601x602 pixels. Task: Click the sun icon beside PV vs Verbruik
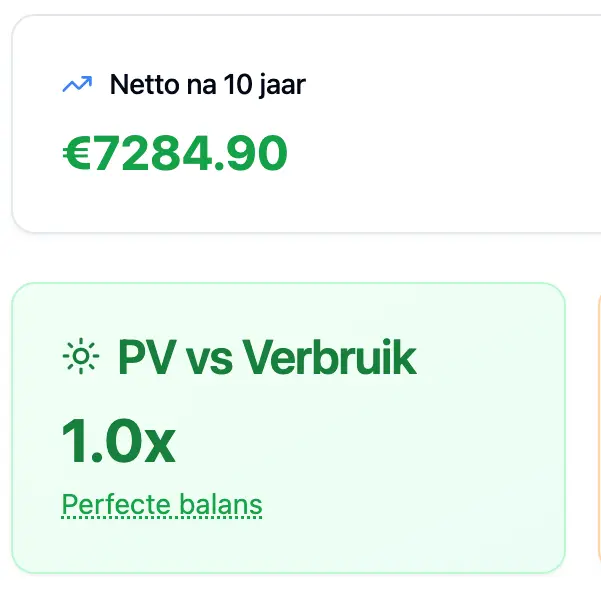(x=80, y=356)
